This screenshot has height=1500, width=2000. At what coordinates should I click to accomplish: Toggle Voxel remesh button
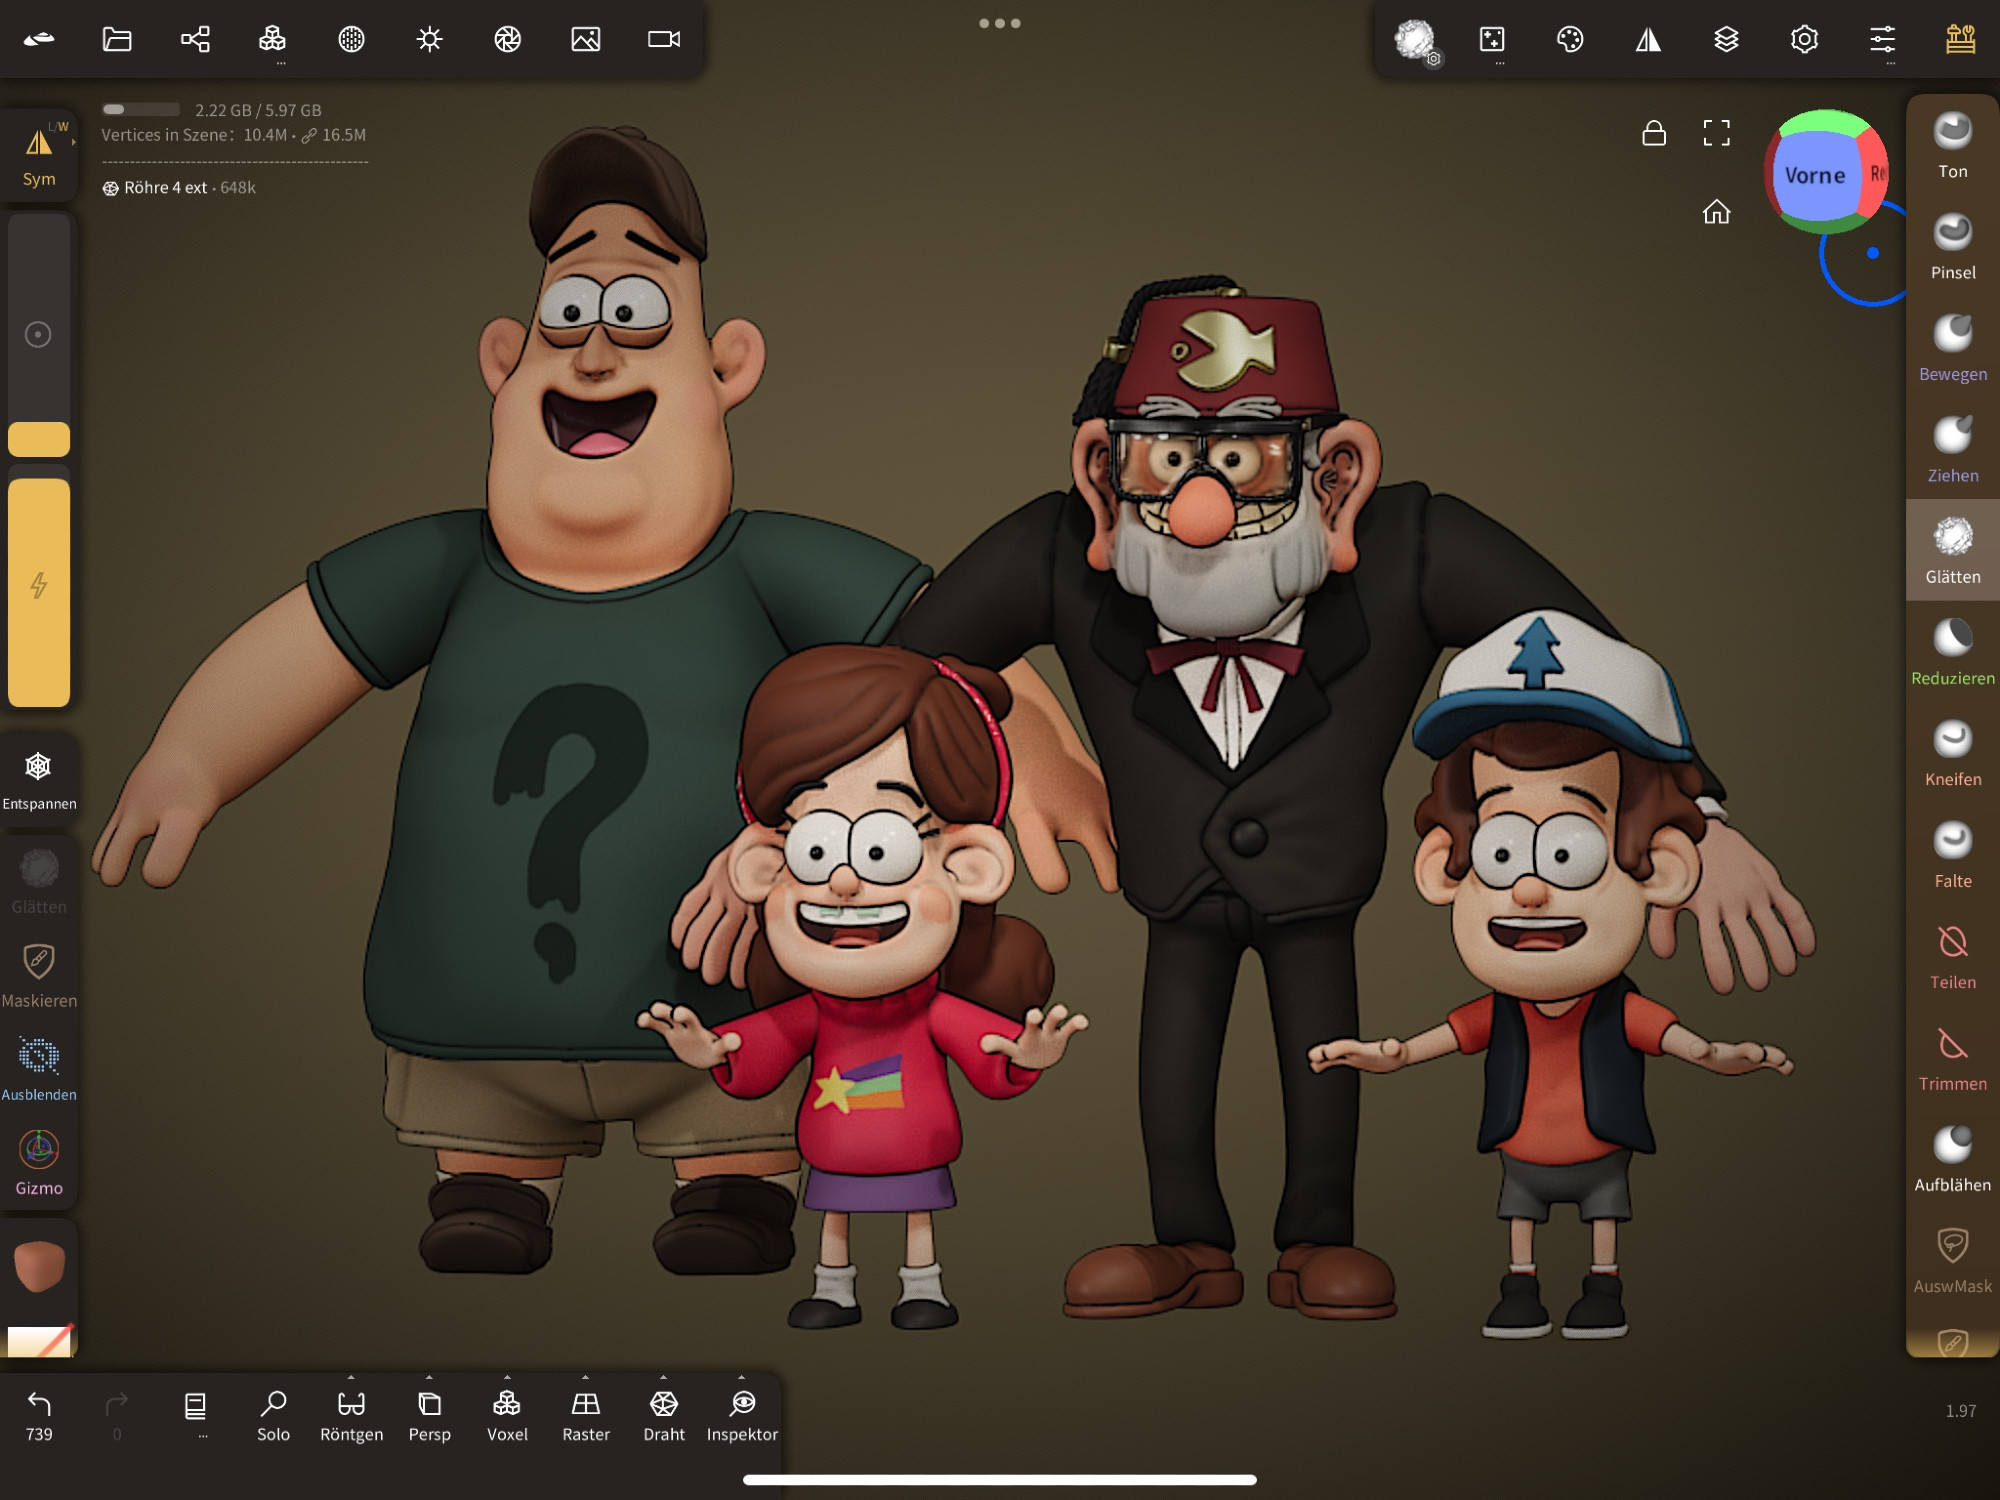coord(507,1416)
